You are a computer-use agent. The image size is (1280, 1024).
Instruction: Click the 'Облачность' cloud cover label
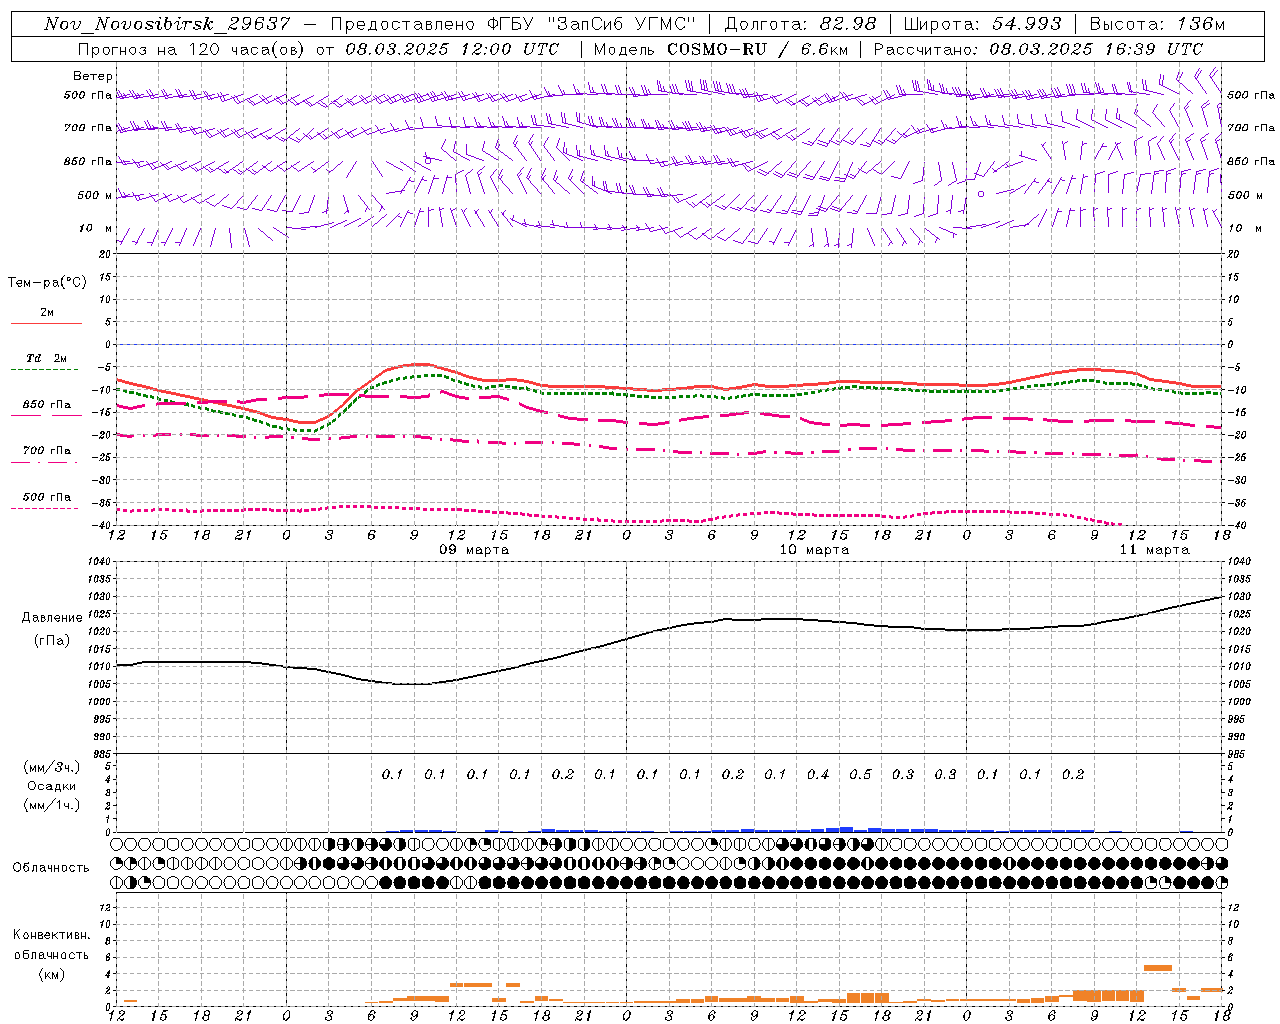[51, 868]
